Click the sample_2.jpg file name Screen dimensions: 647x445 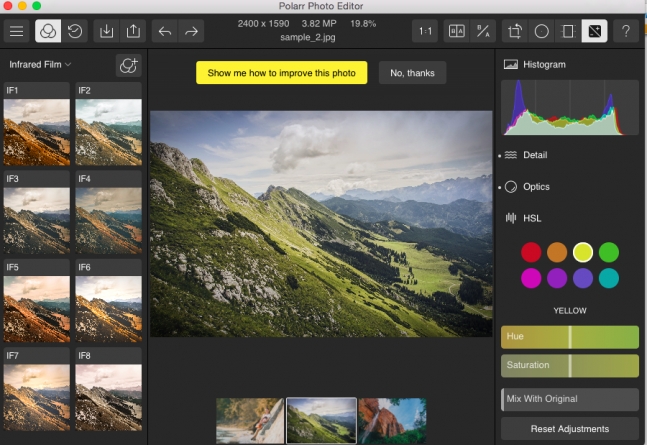[308, 37]
